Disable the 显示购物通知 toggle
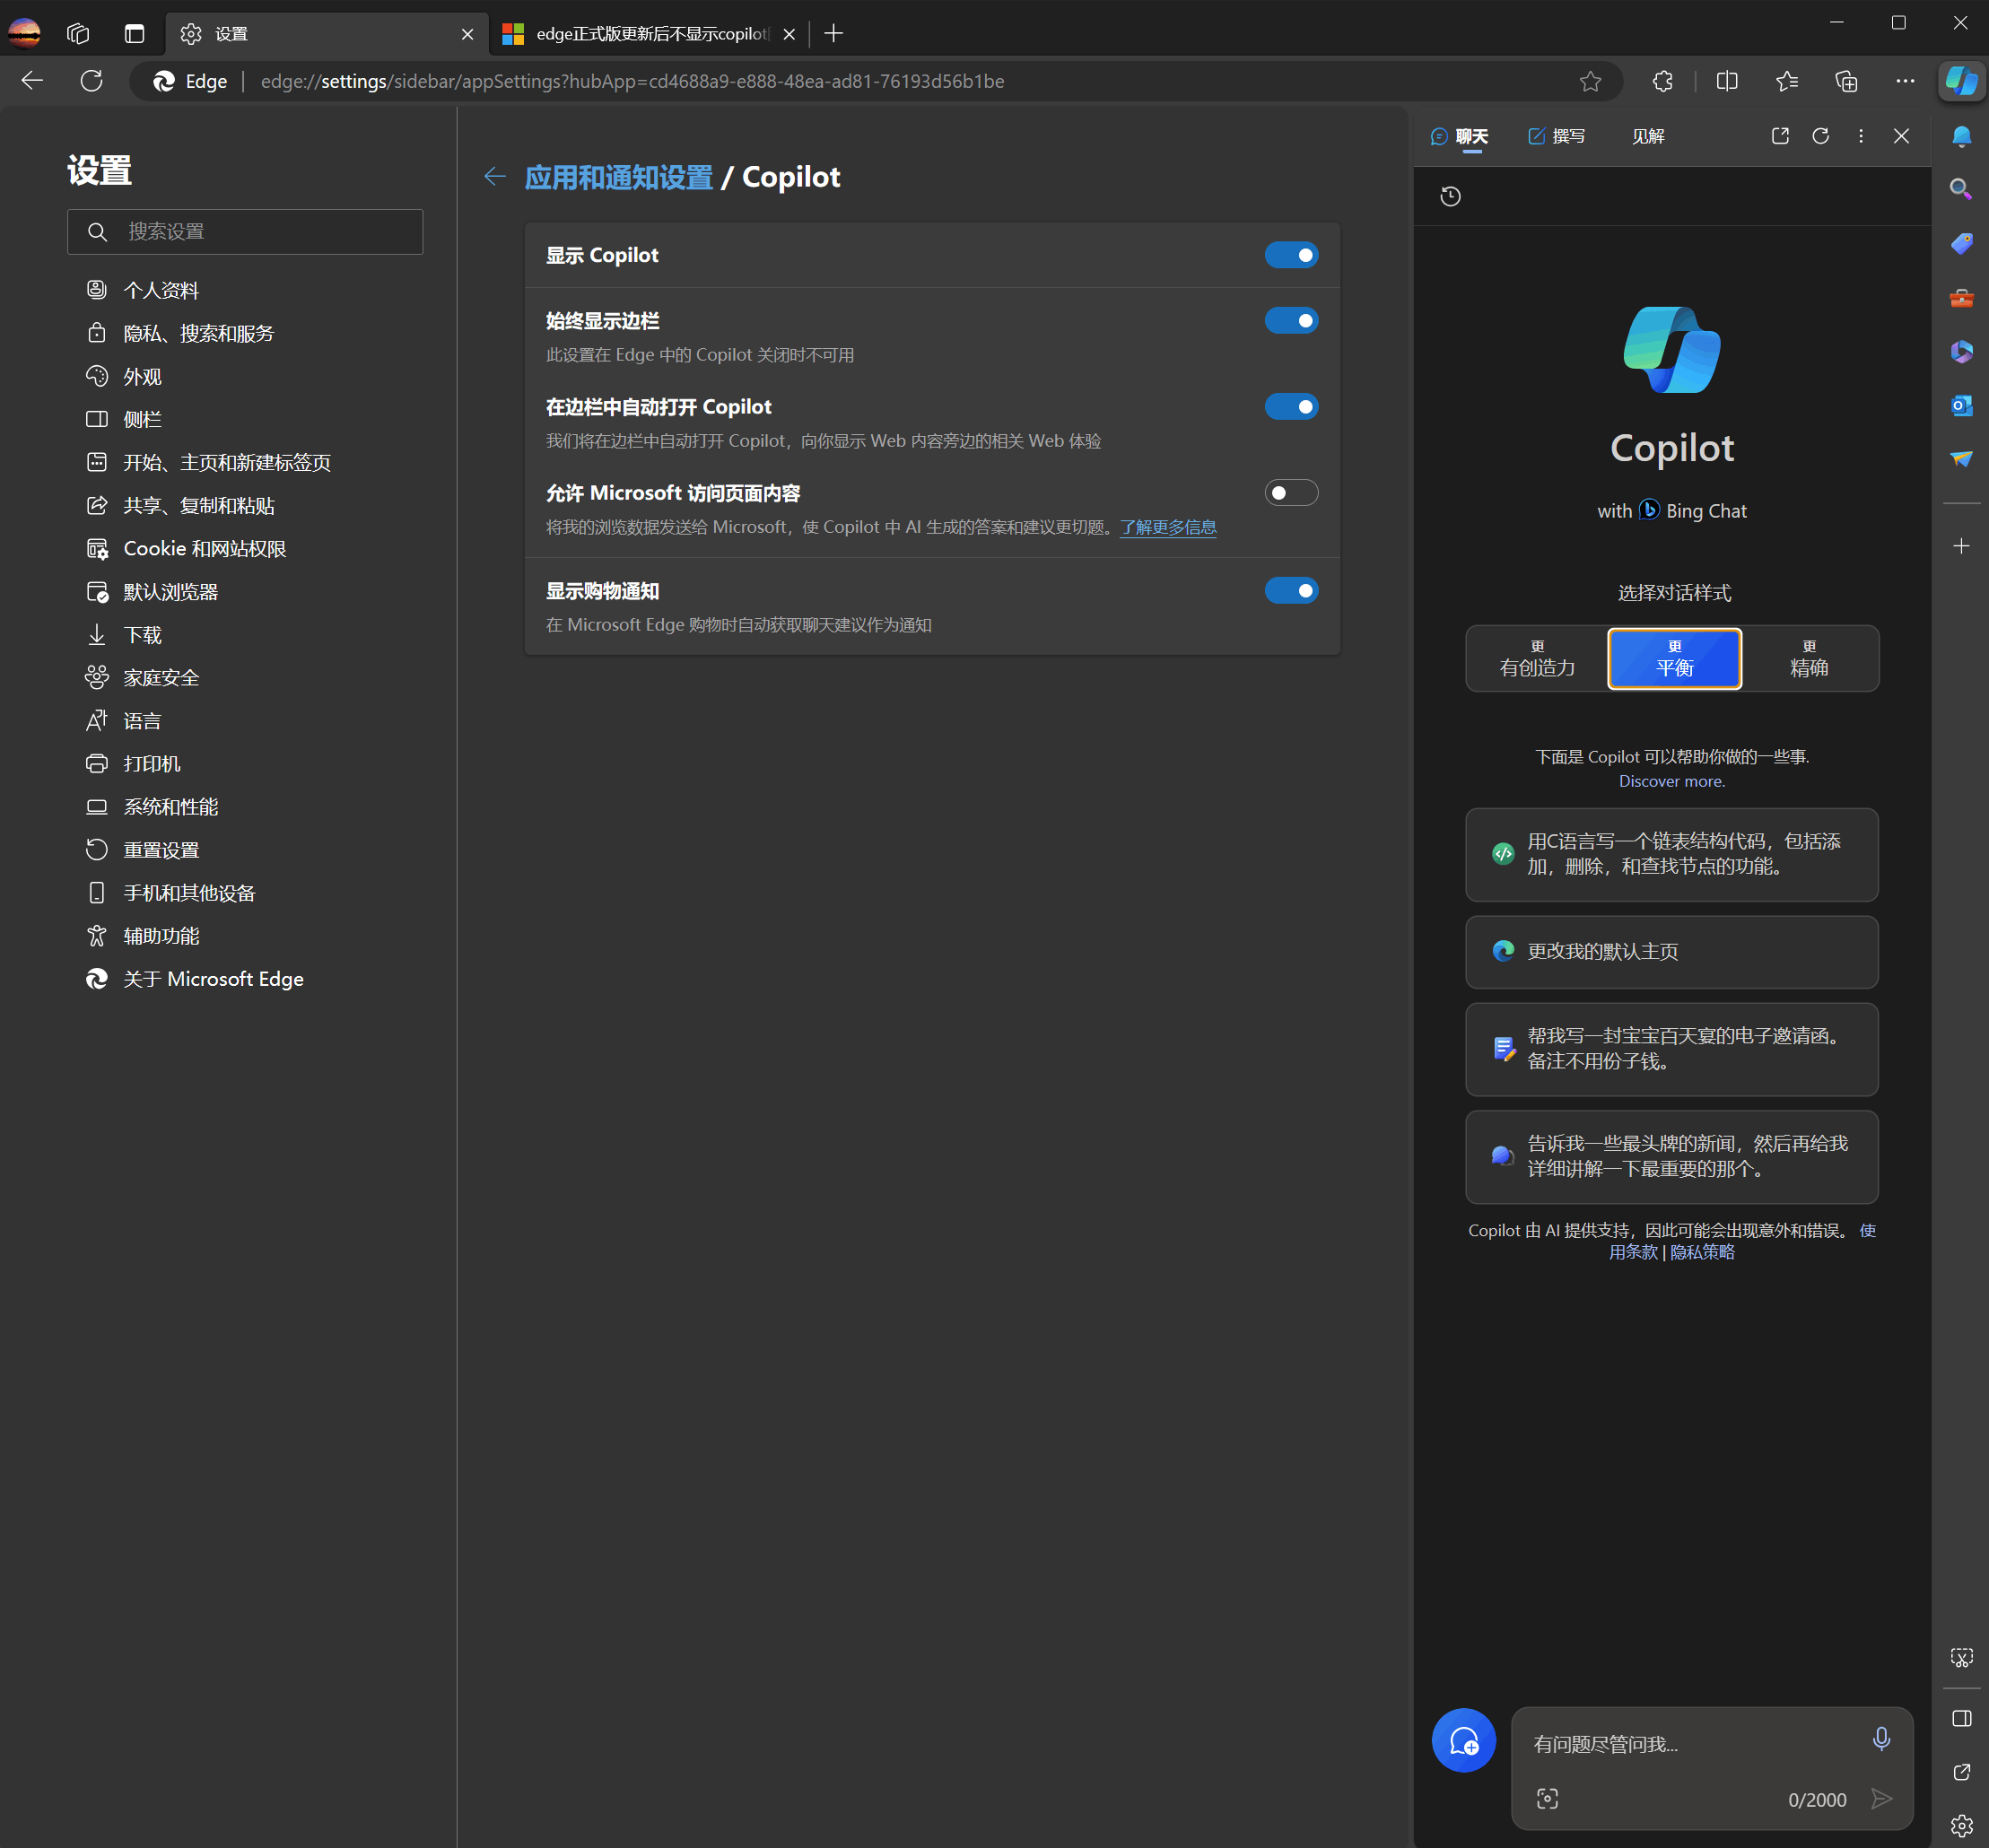 1291,591
